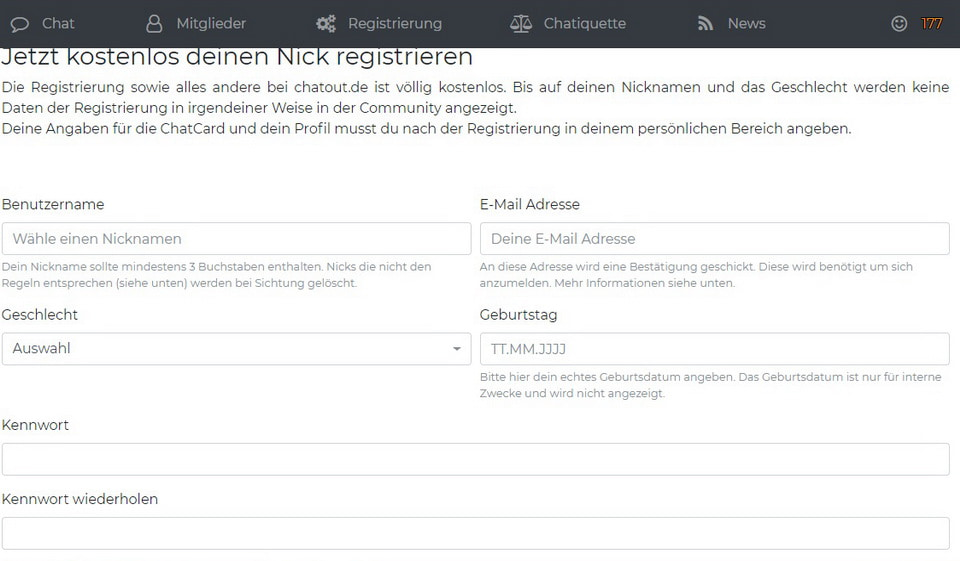Open the Chat menu item
This screenshot has width=960, height=561.
[58, 23]
